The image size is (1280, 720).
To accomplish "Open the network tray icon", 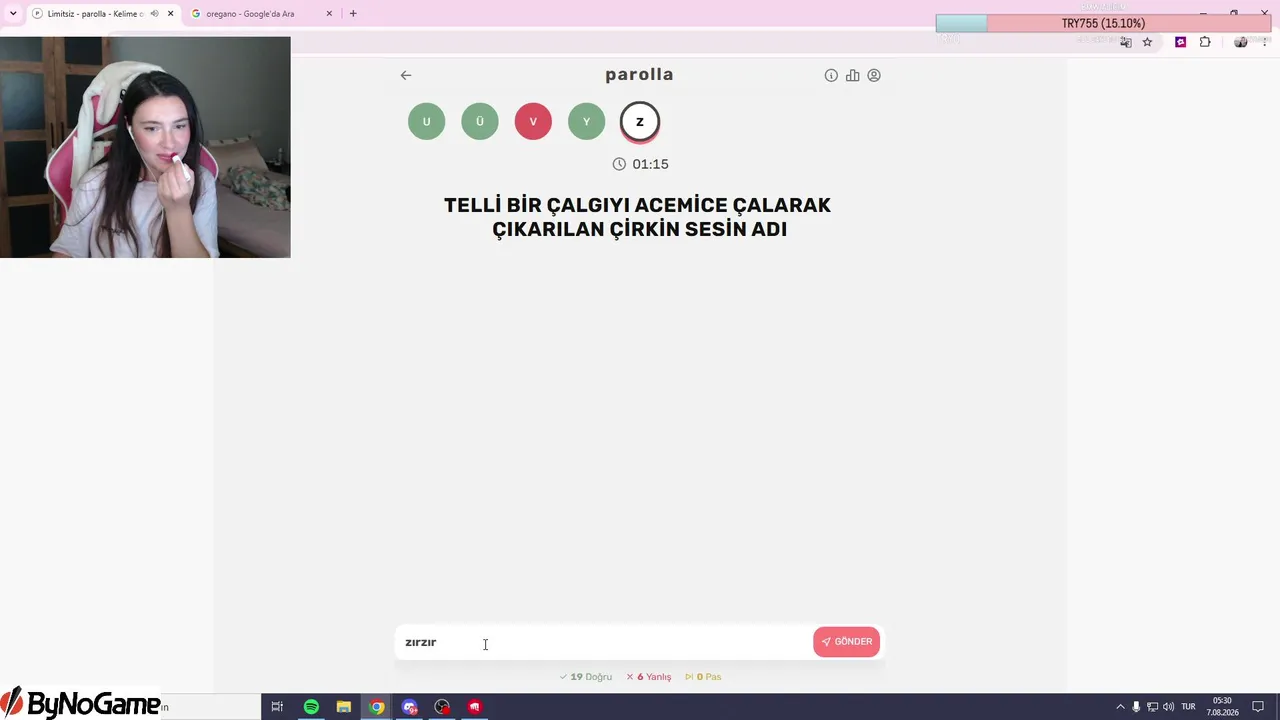I will pos(1152,707).
